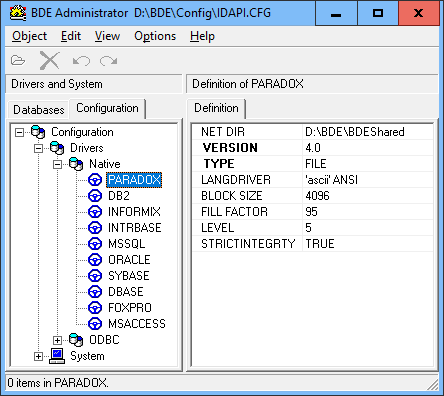Select the DBASE driver in tree
Image resolution: width=444 pixels, height=396 pixels.
[x=126, y=292]
